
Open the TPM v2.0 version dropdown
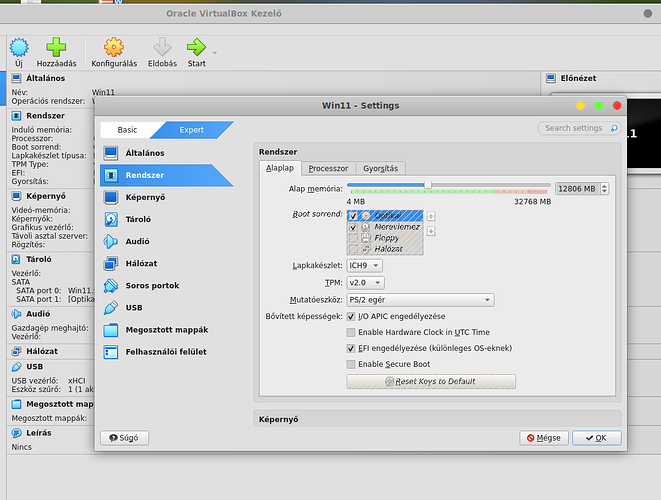364,283
